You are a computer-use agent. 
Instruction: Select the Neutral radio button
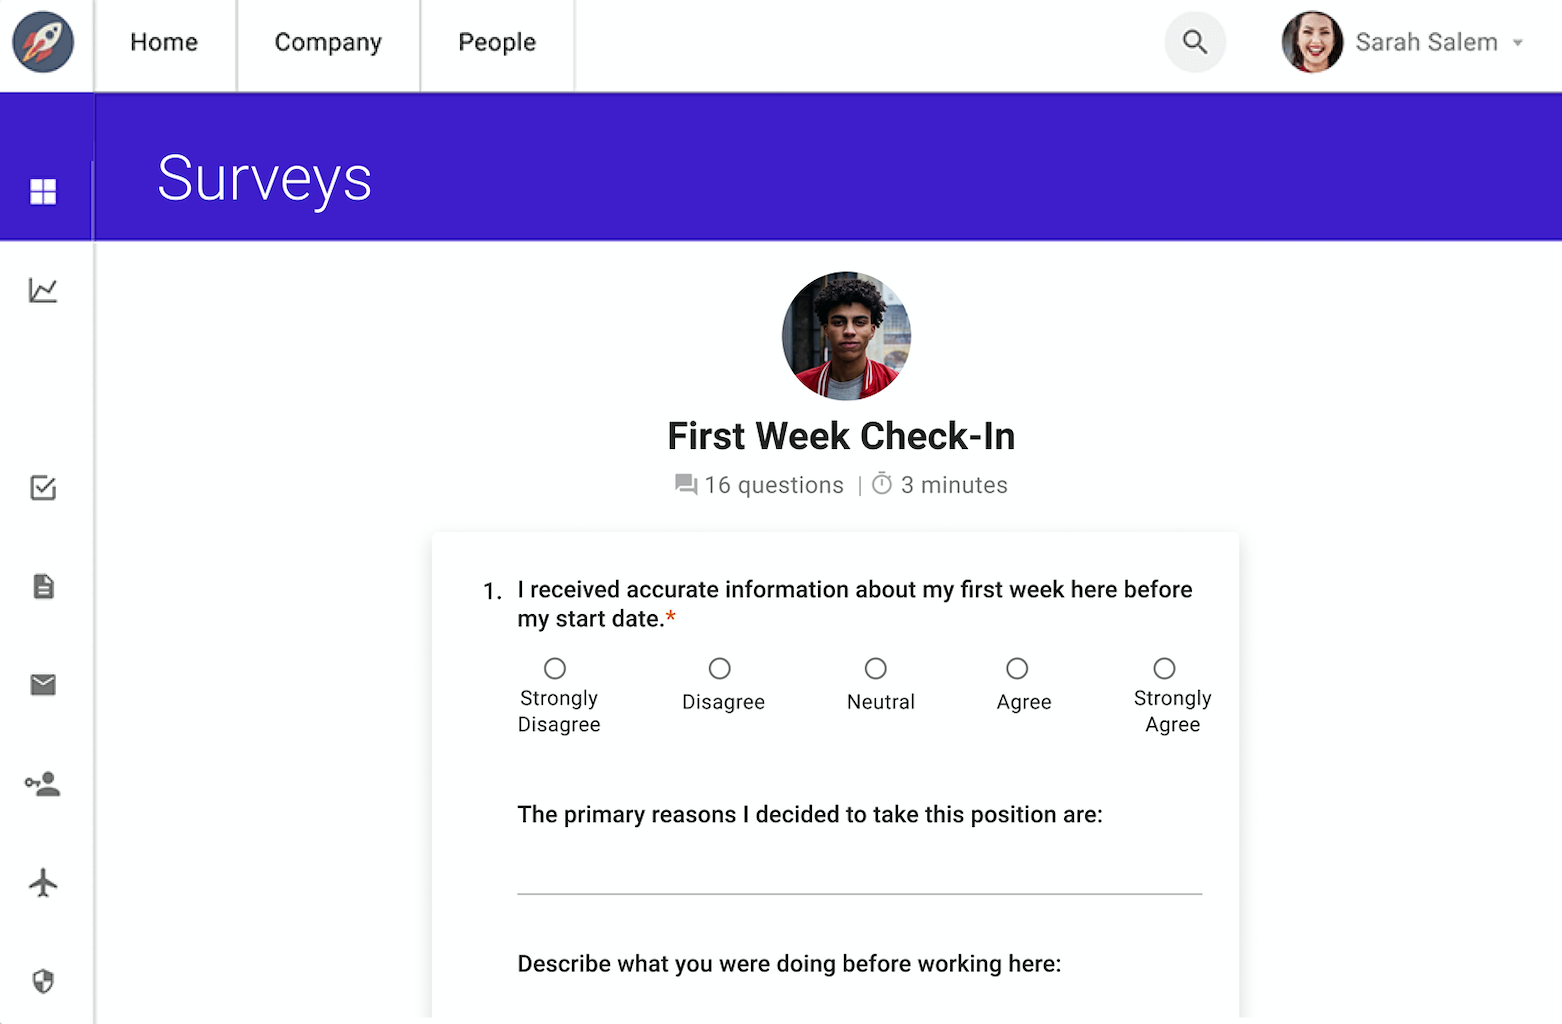(876, 668)
